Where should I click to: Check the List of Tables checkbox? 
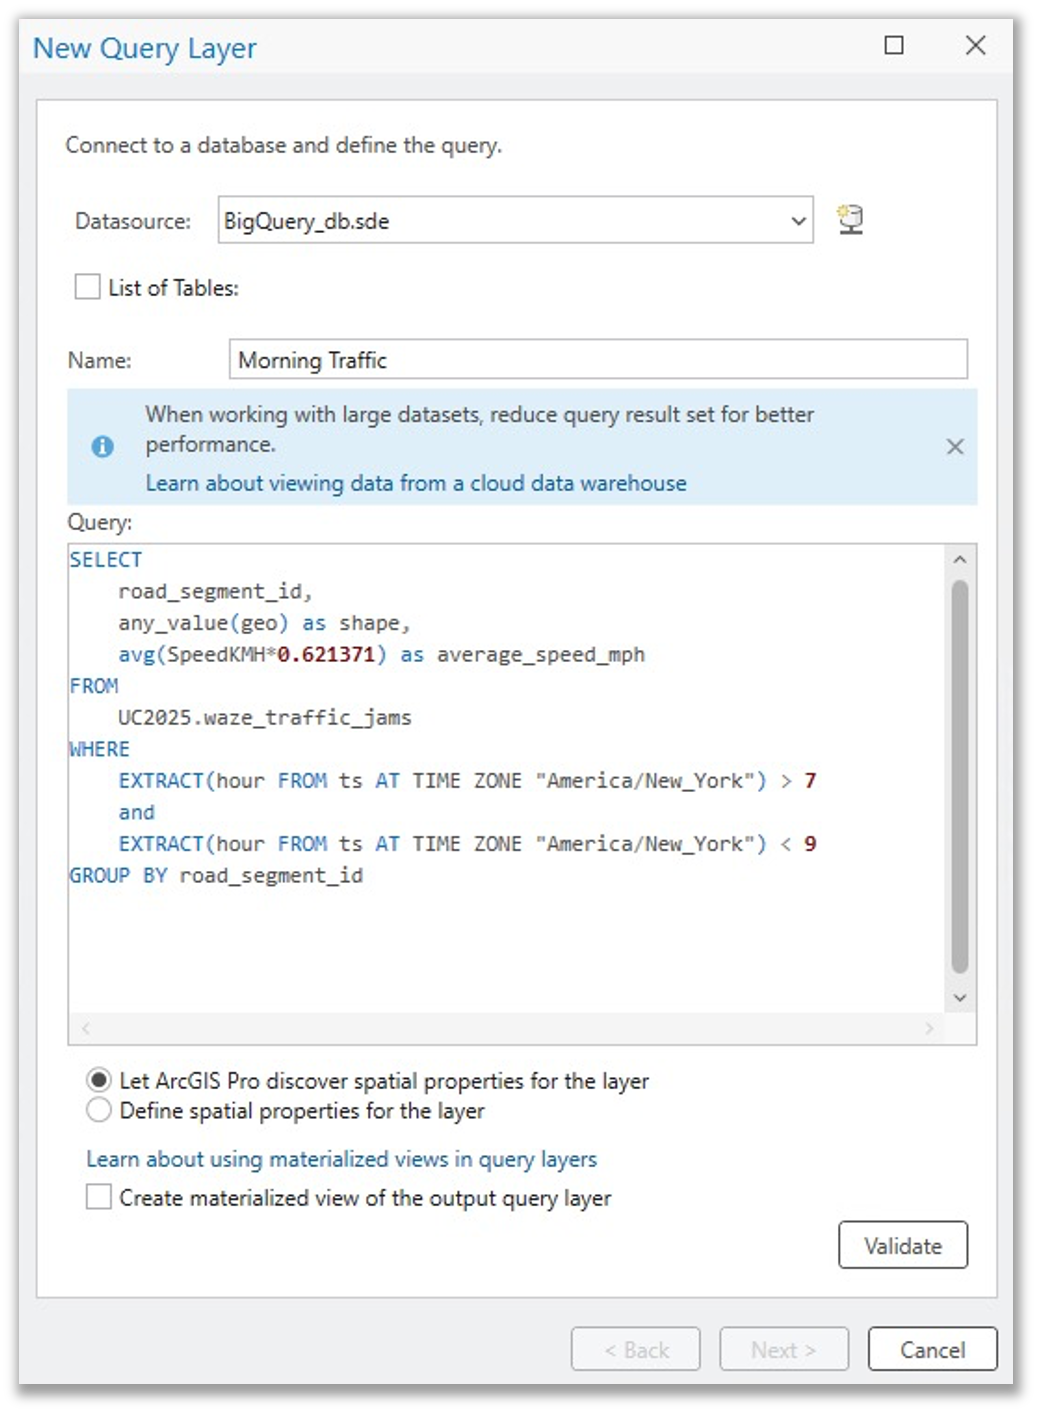tap(85, 287)
